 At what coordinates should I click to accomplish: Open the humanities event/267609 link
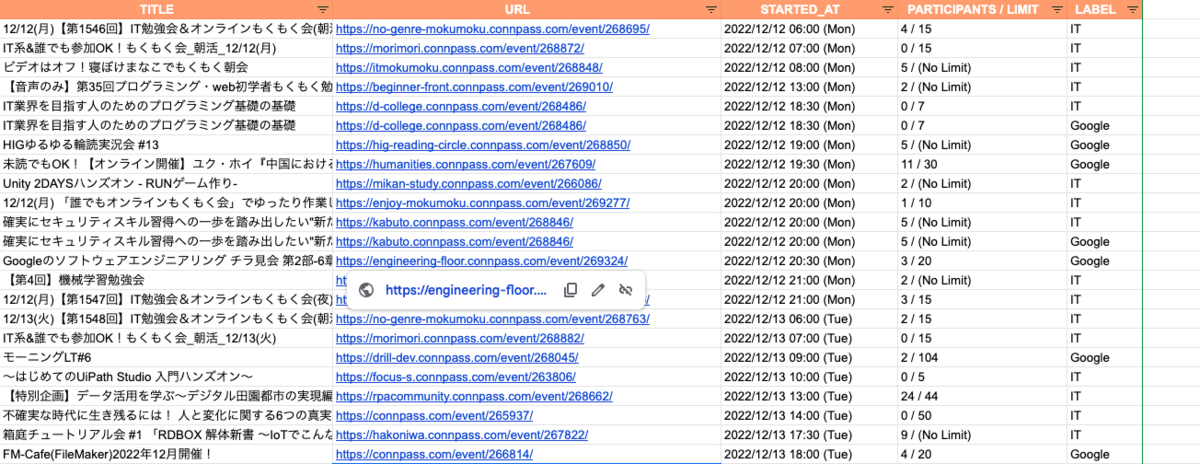click(466, 164)
